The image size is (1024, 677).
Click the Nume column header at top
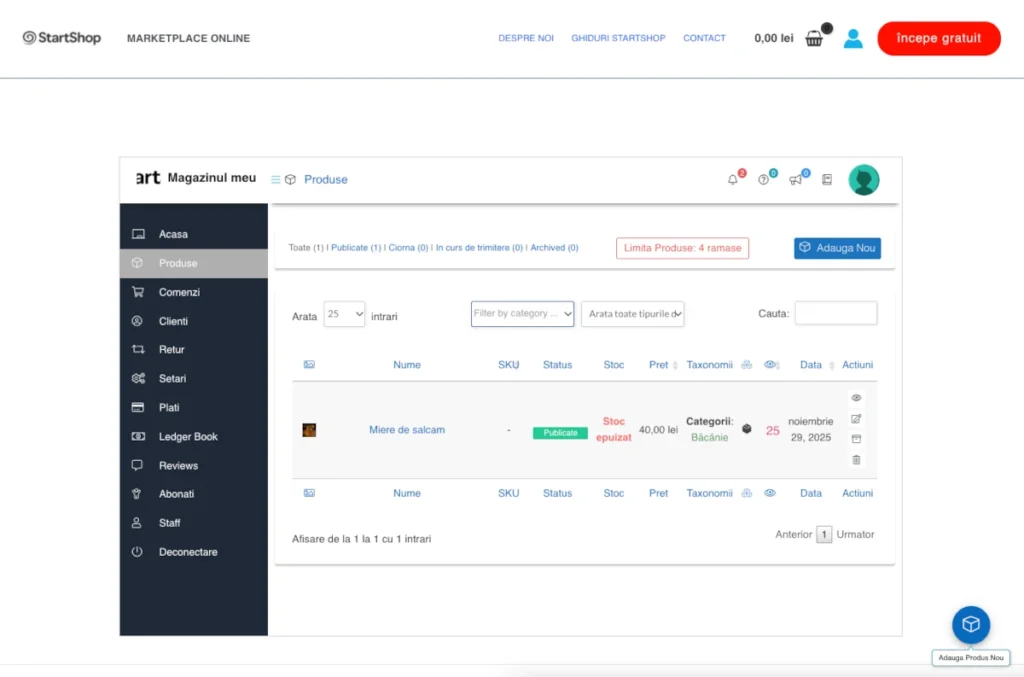pos(407,365)
